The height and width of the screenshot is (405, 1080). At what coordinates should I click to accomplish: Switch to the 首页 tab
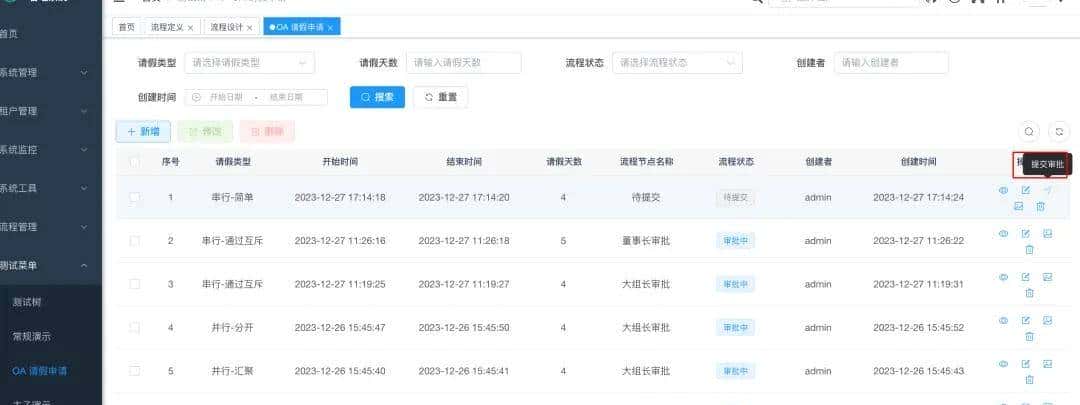[x=127, y=27]
